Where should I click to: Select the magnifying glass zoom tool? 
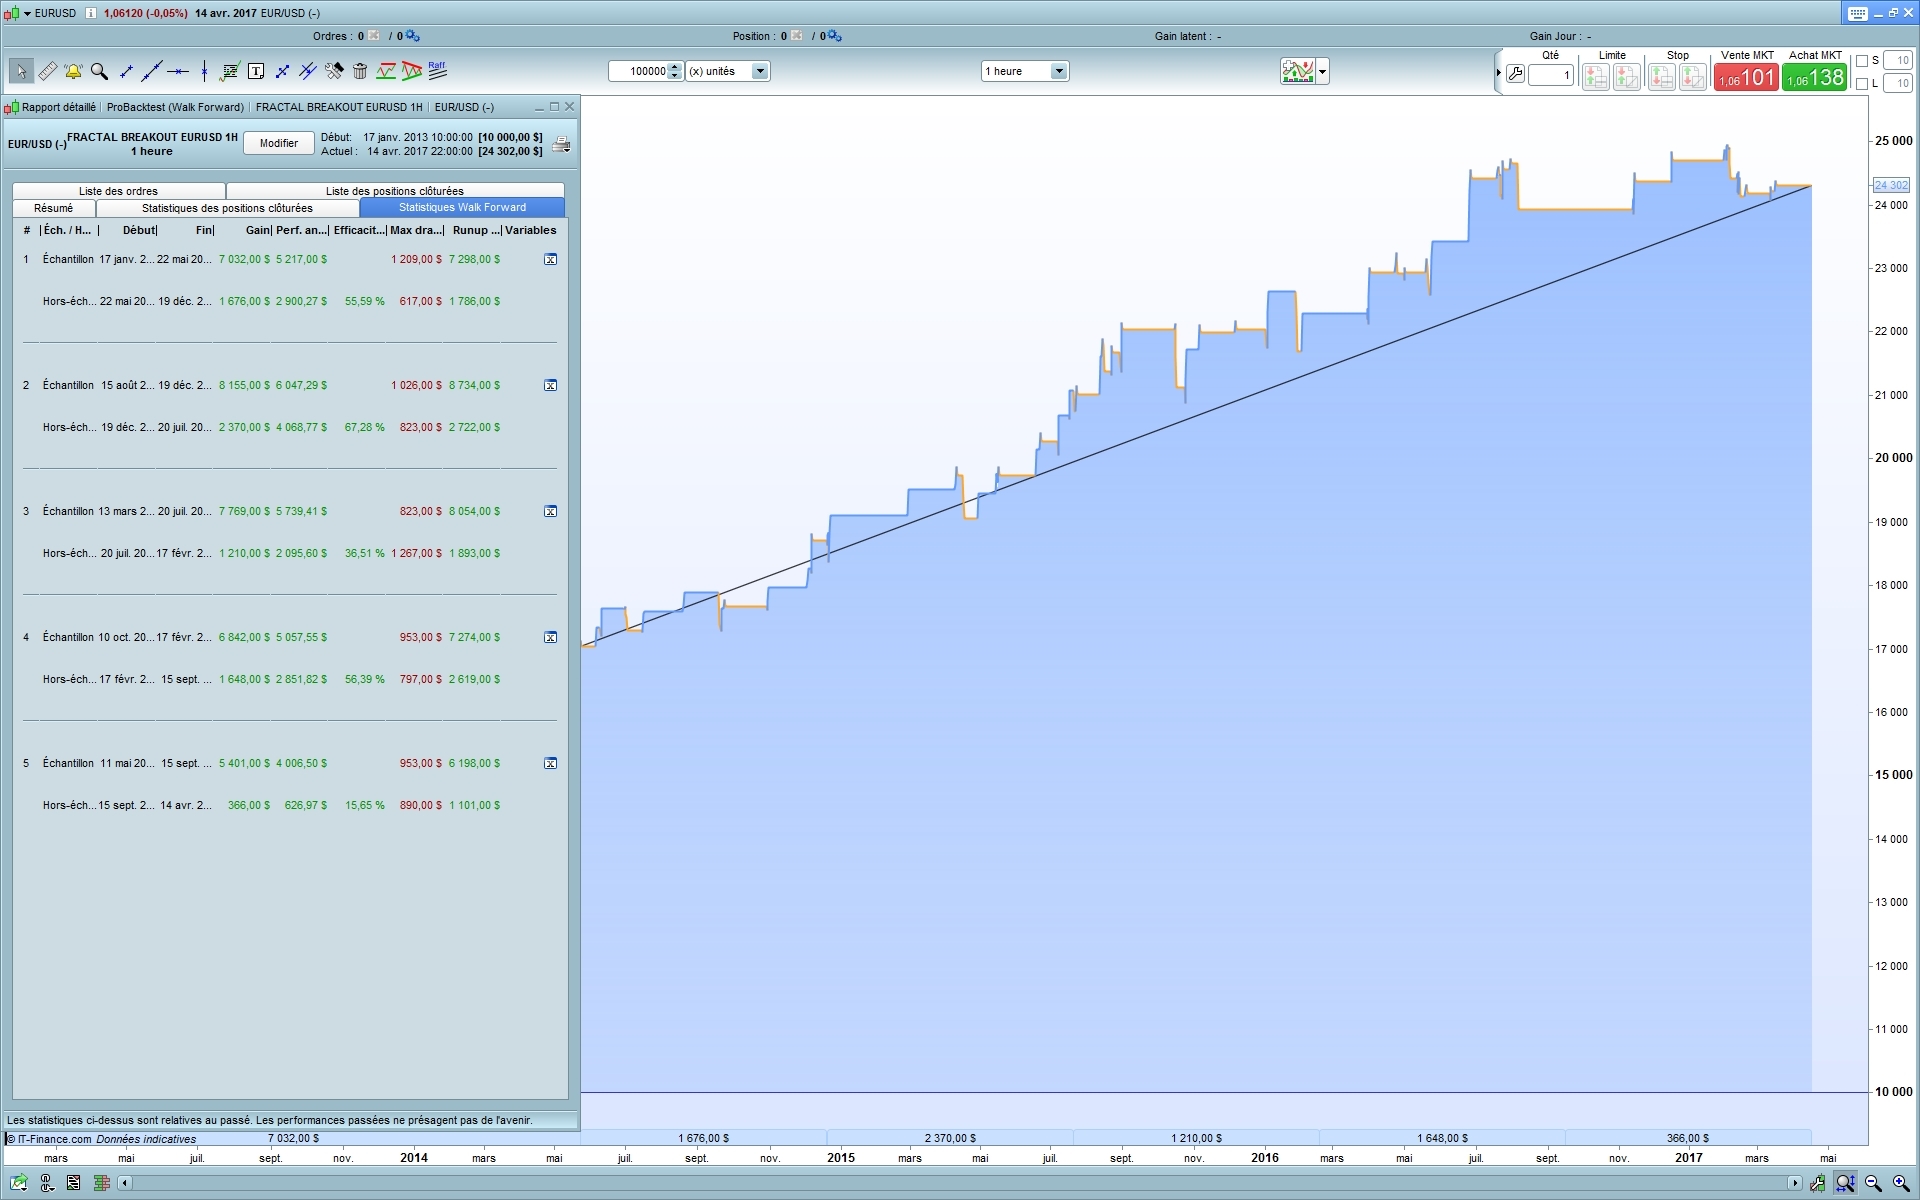(x=99, y=71)
